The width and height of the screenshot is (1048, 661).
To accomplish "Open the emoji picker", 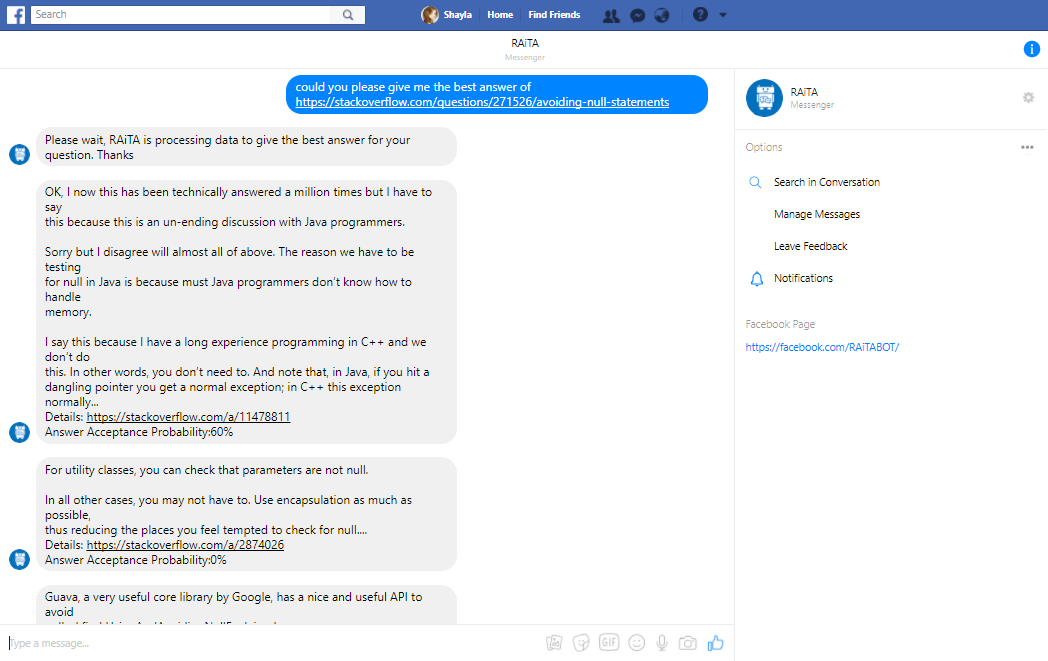I will tap(637, 643).
